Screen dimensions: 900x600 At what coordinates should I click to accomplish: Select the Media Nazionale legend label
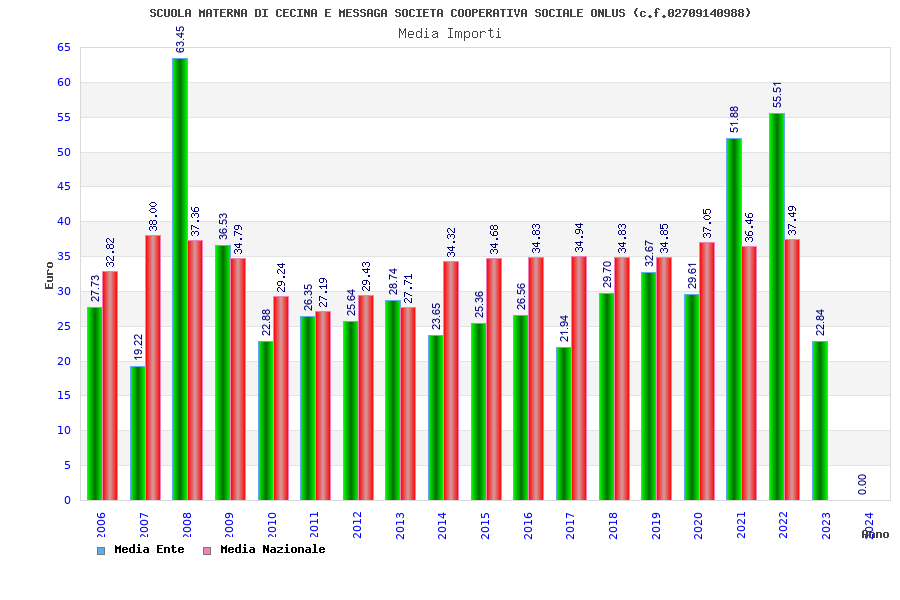tap(273, 549)
